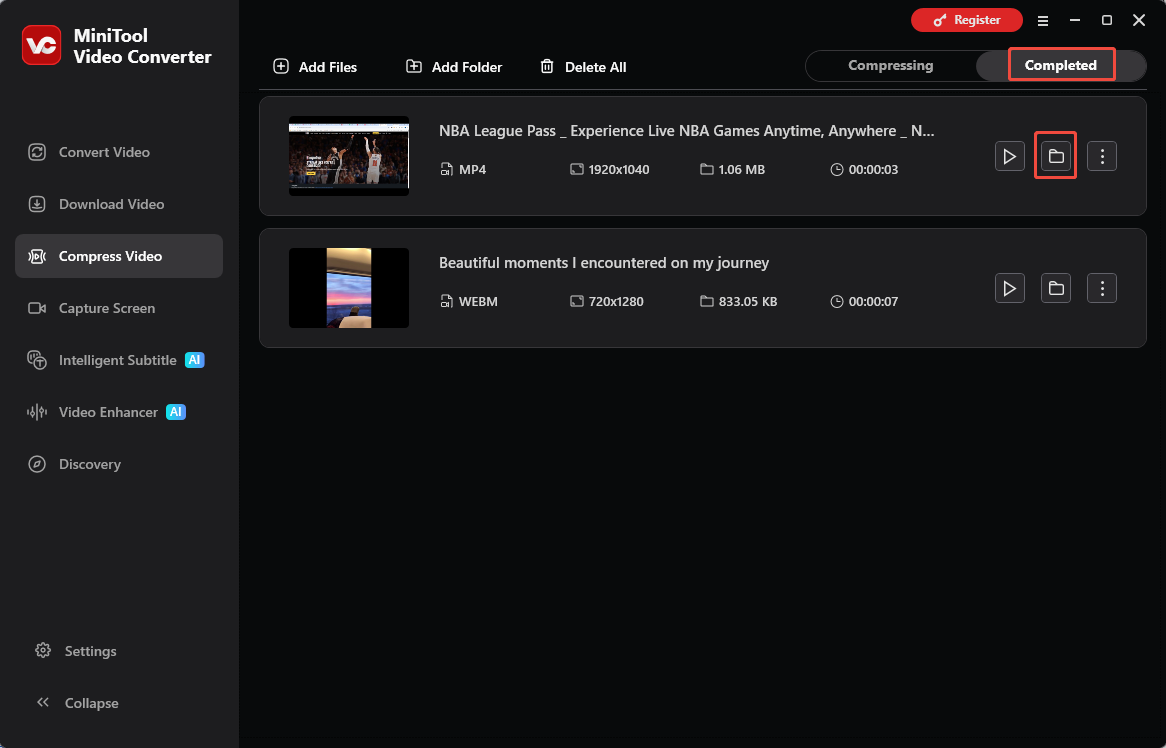
Task: Maximize the MiniTool window
Action: coord(1107,20)
